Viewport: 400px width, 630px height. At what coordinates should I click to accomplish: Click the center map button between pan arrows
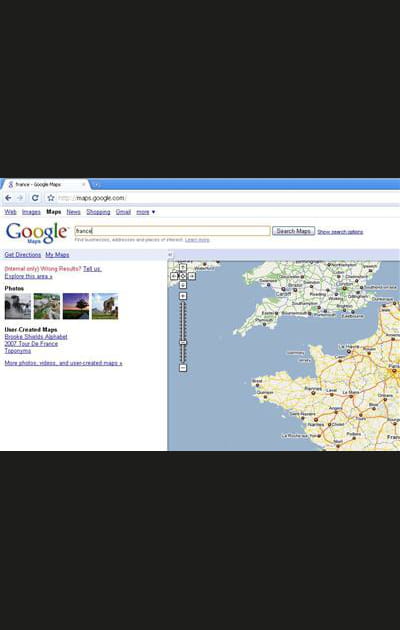coord(183,276)
